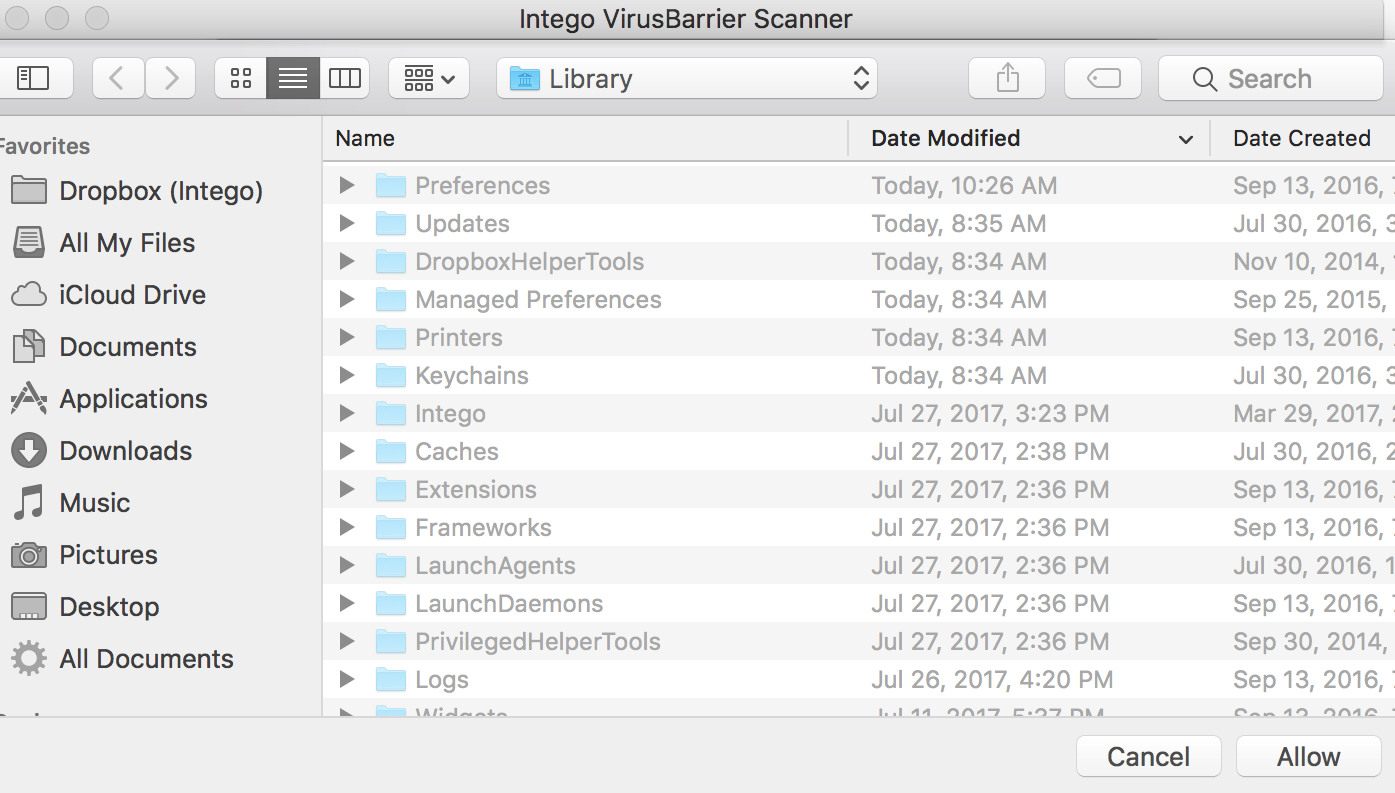Screen dimensions: 1395x793
Task: Select the Preferences folder icon
Action: (390, 185)
